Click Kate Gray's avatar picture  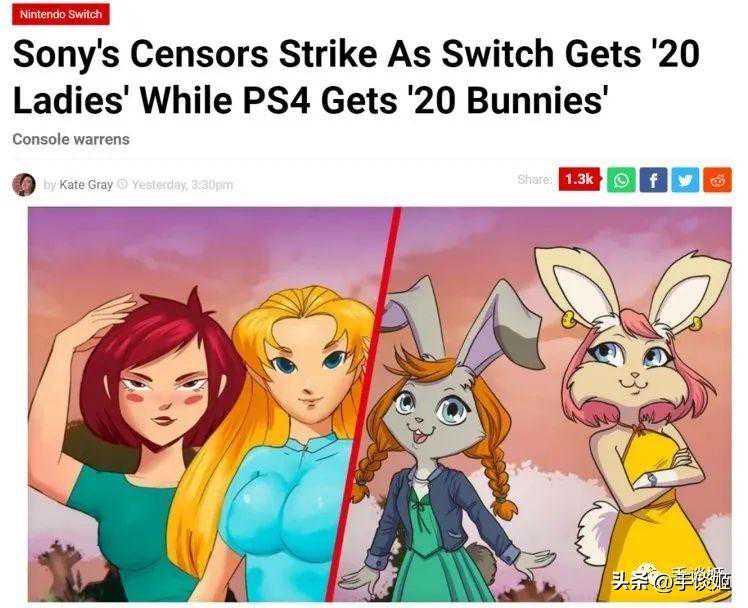[x=24, y=185]
